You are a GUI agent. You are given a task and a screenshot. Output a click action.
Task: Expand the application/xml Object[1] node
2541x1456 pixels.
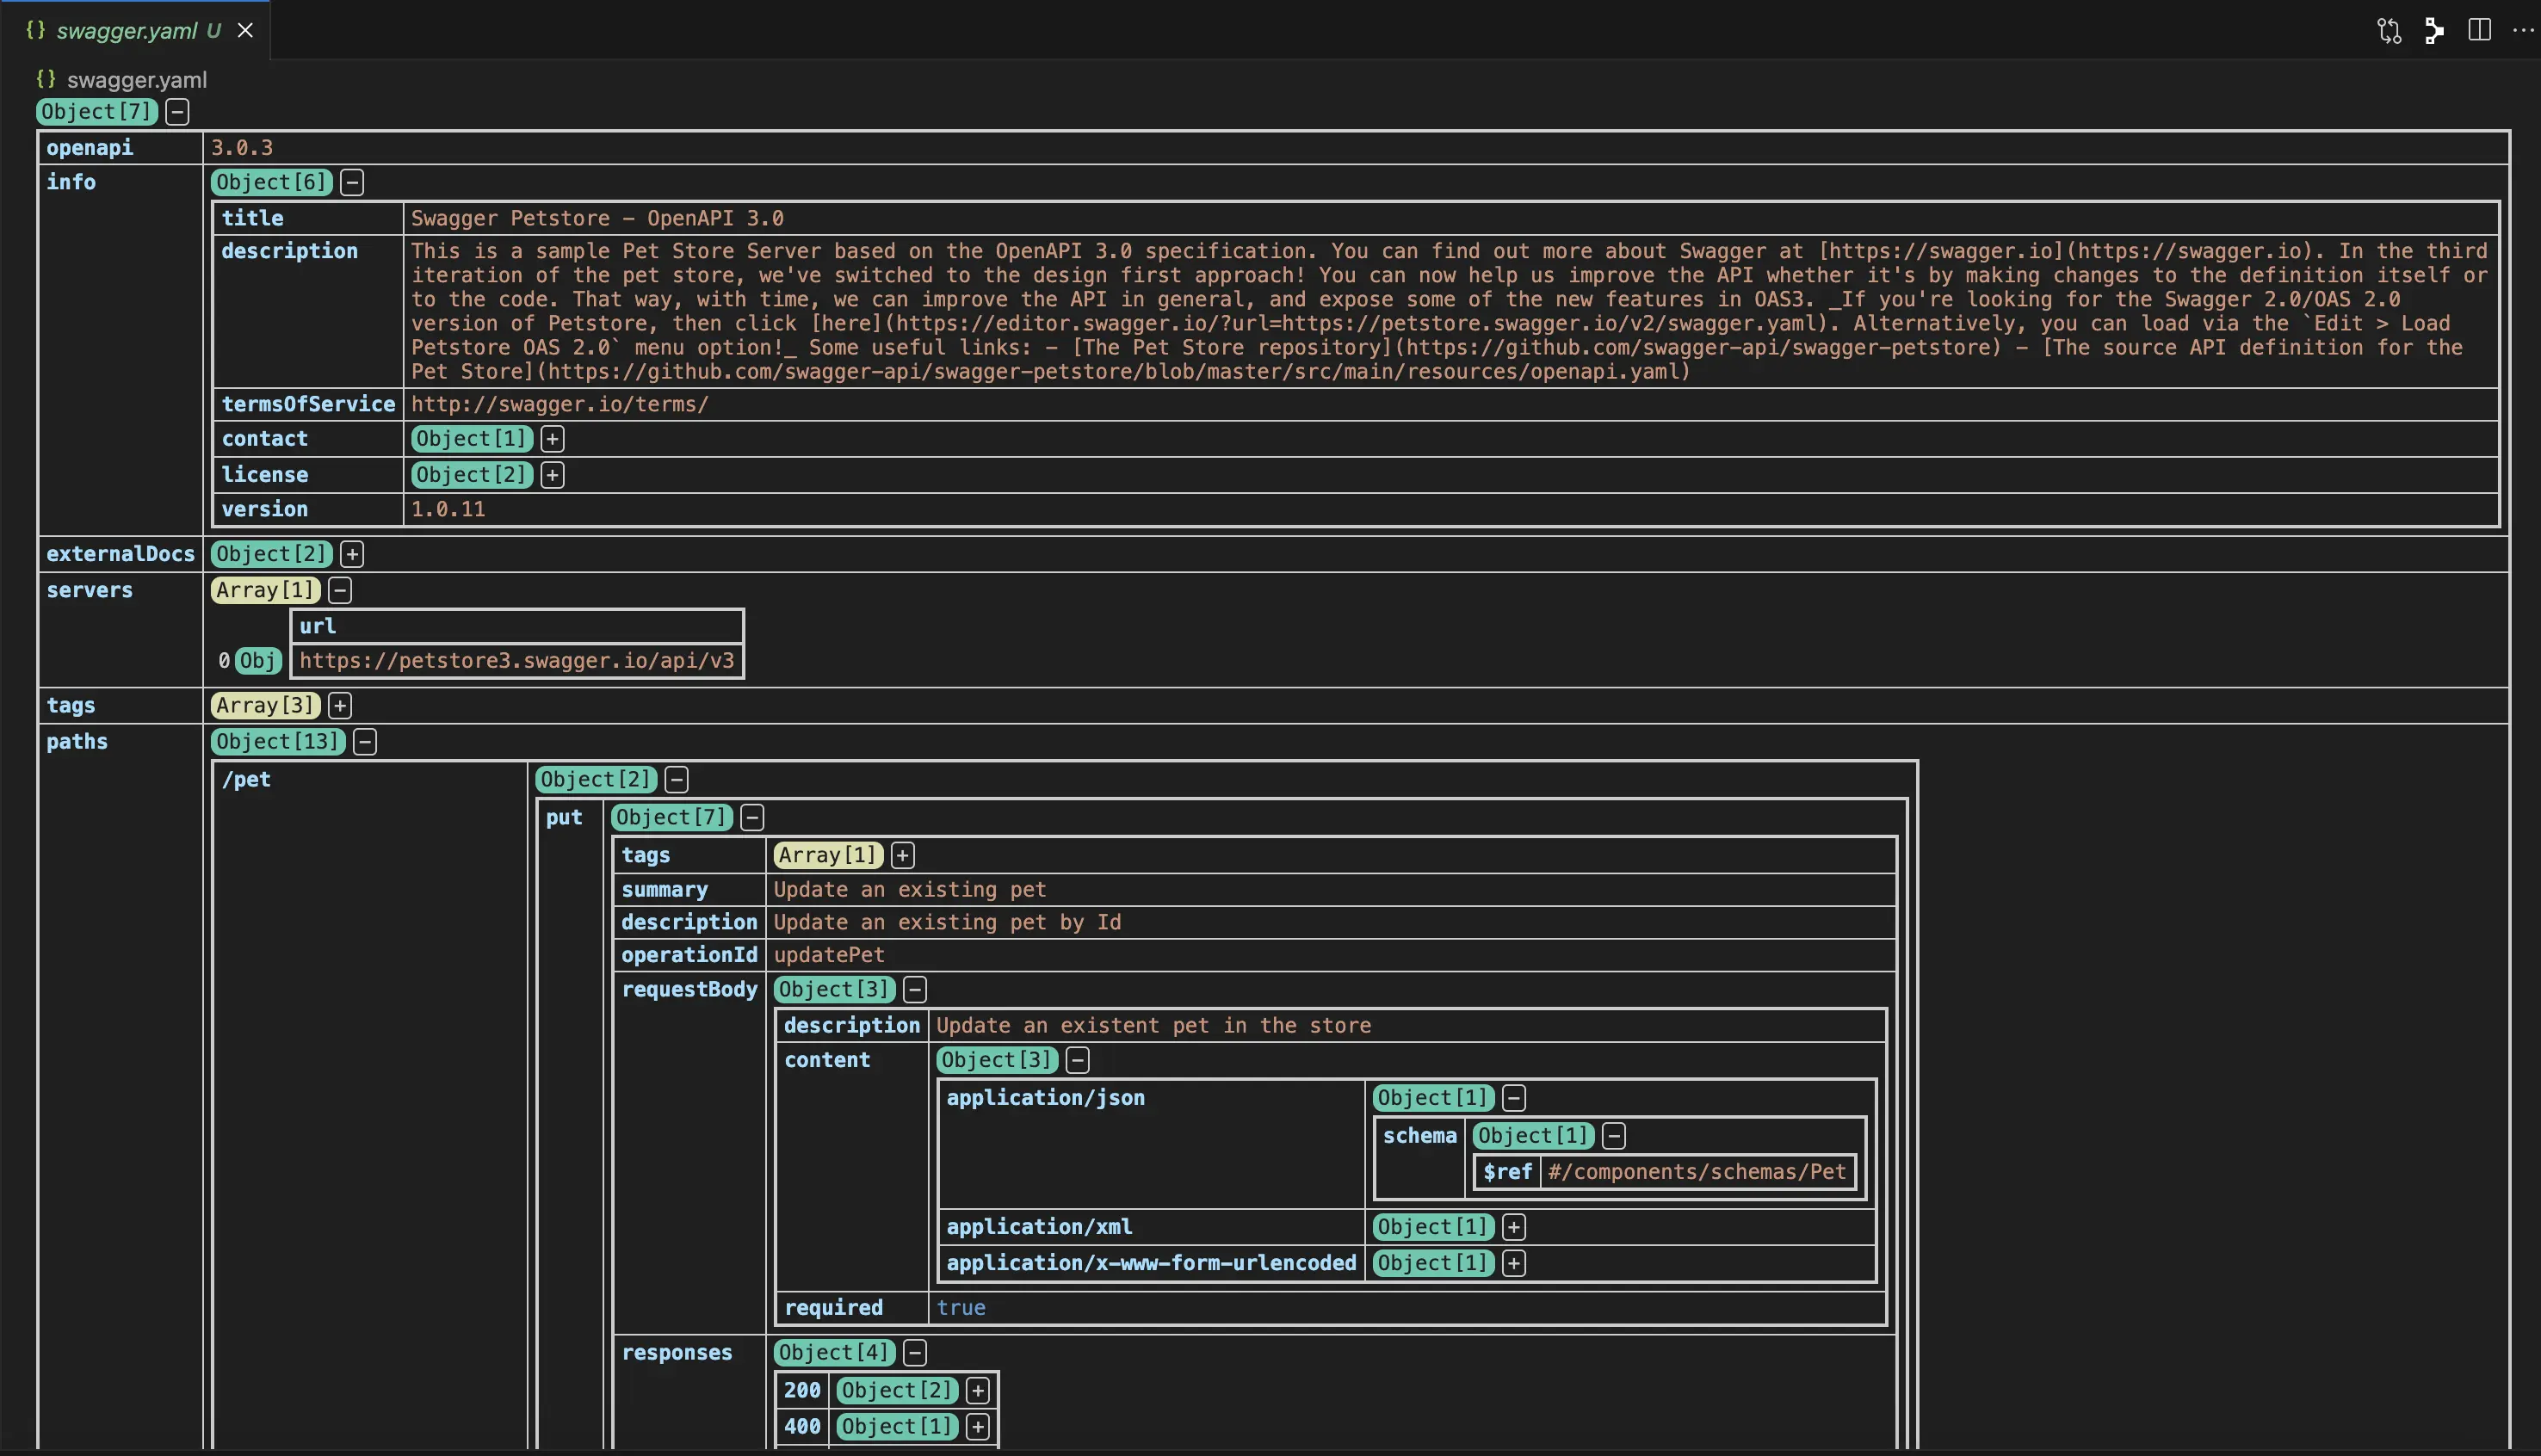click(1514, 1226)
